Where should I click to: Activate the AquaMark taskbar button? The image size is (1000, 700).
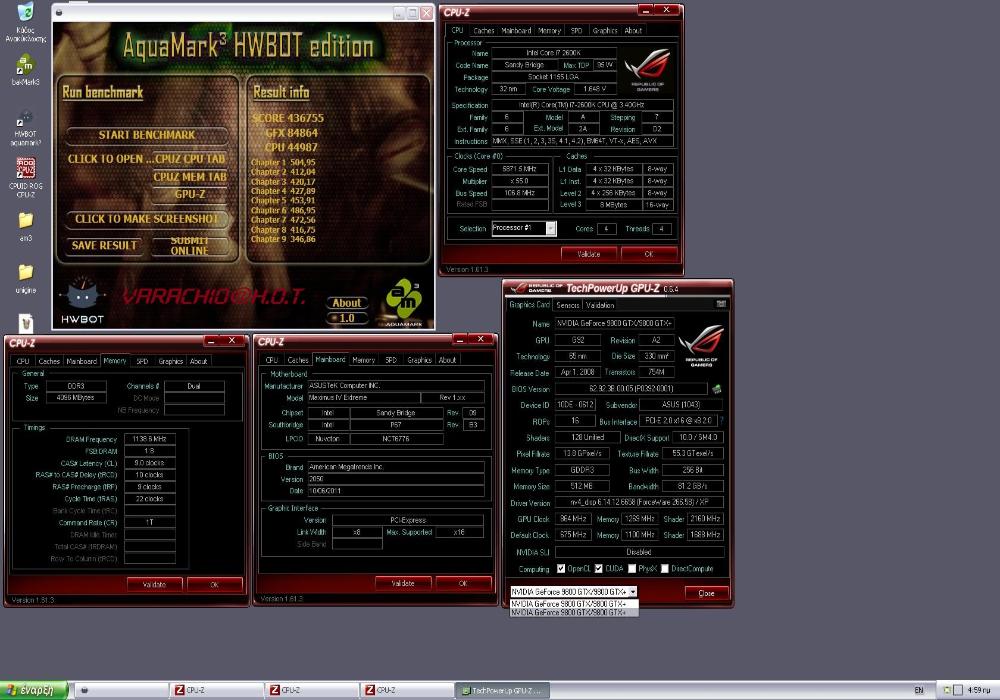click(121, 690)
